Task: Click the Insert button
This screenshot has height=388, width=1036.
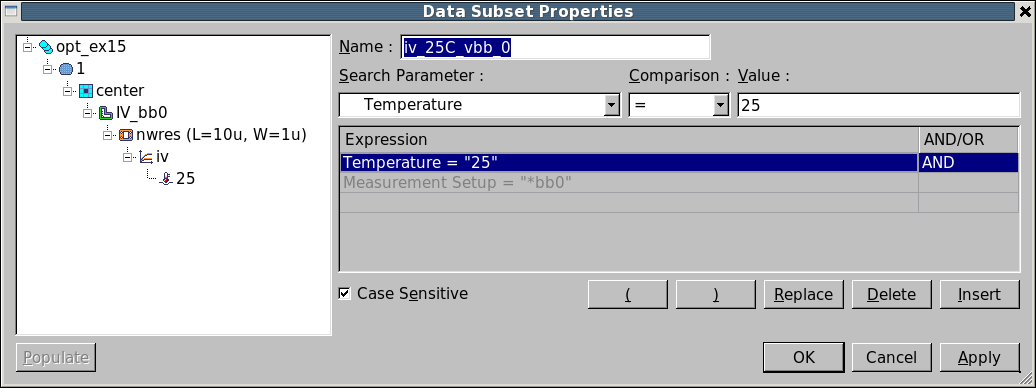Action: click(979, 294)
